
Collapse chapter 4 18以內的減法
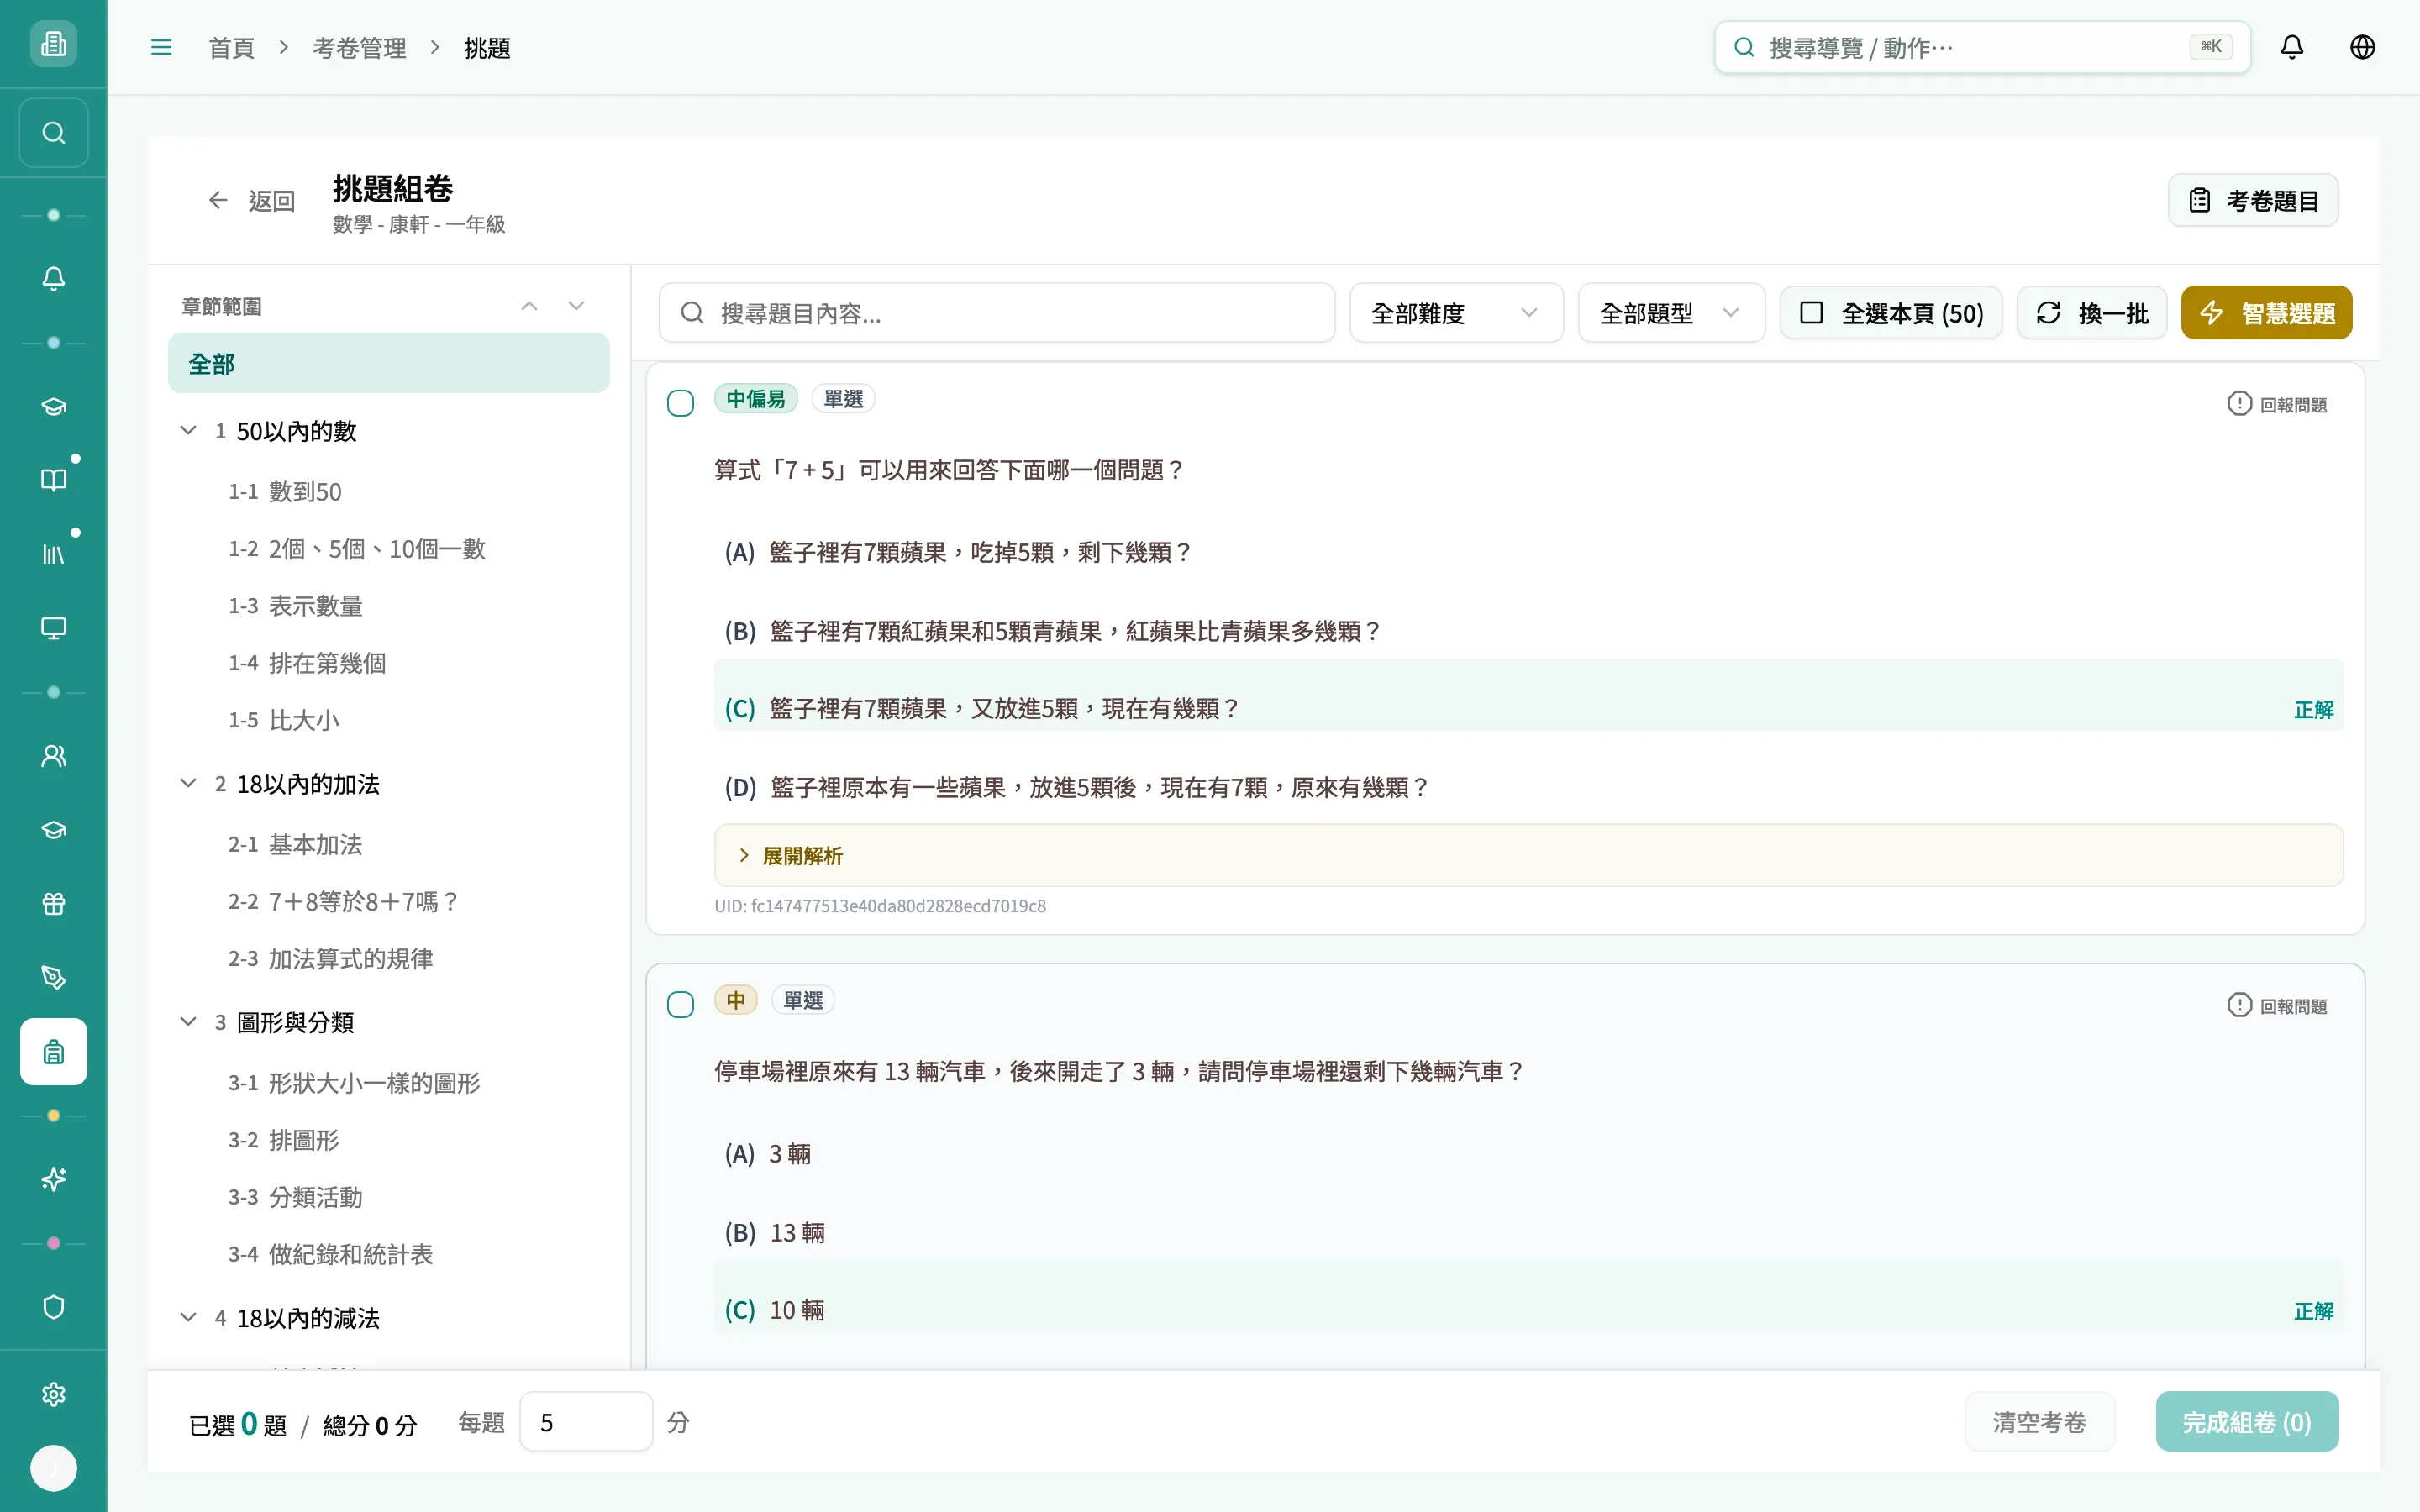coord(188,1317)
